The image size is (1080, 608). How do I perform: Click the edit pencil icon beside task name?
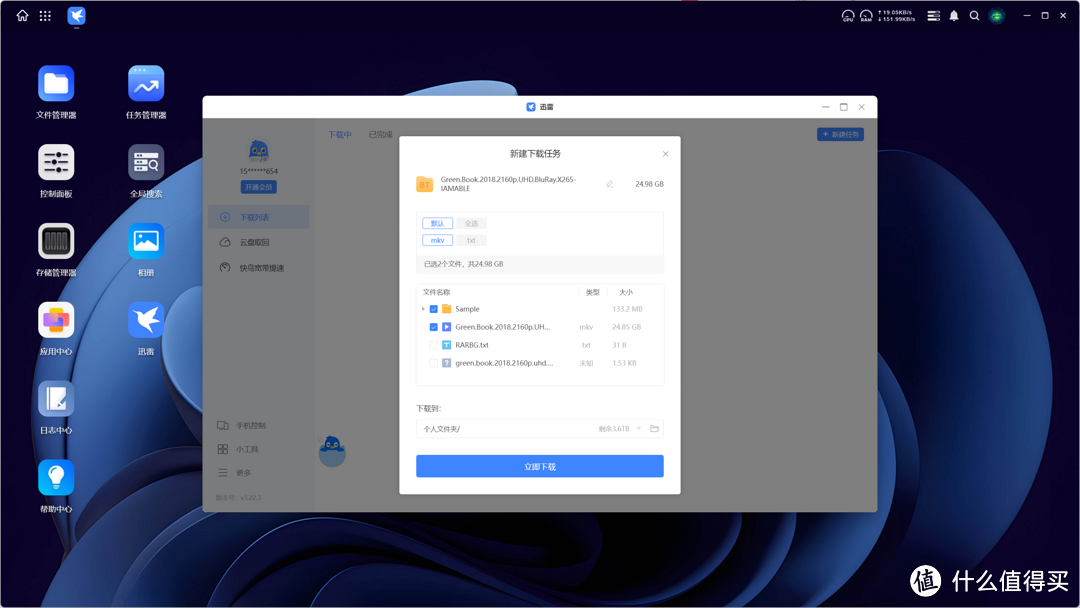(x=610, y=184)
